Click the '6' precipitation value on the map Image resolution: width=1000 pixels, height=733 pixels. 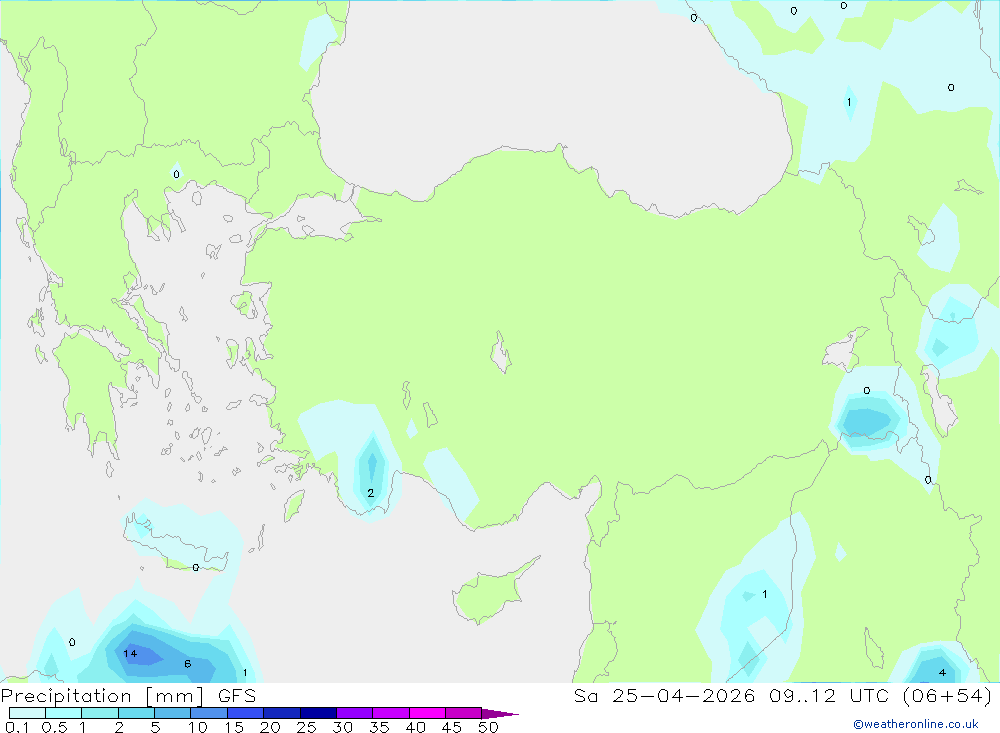pyautogui.click(x=188, y=664)
